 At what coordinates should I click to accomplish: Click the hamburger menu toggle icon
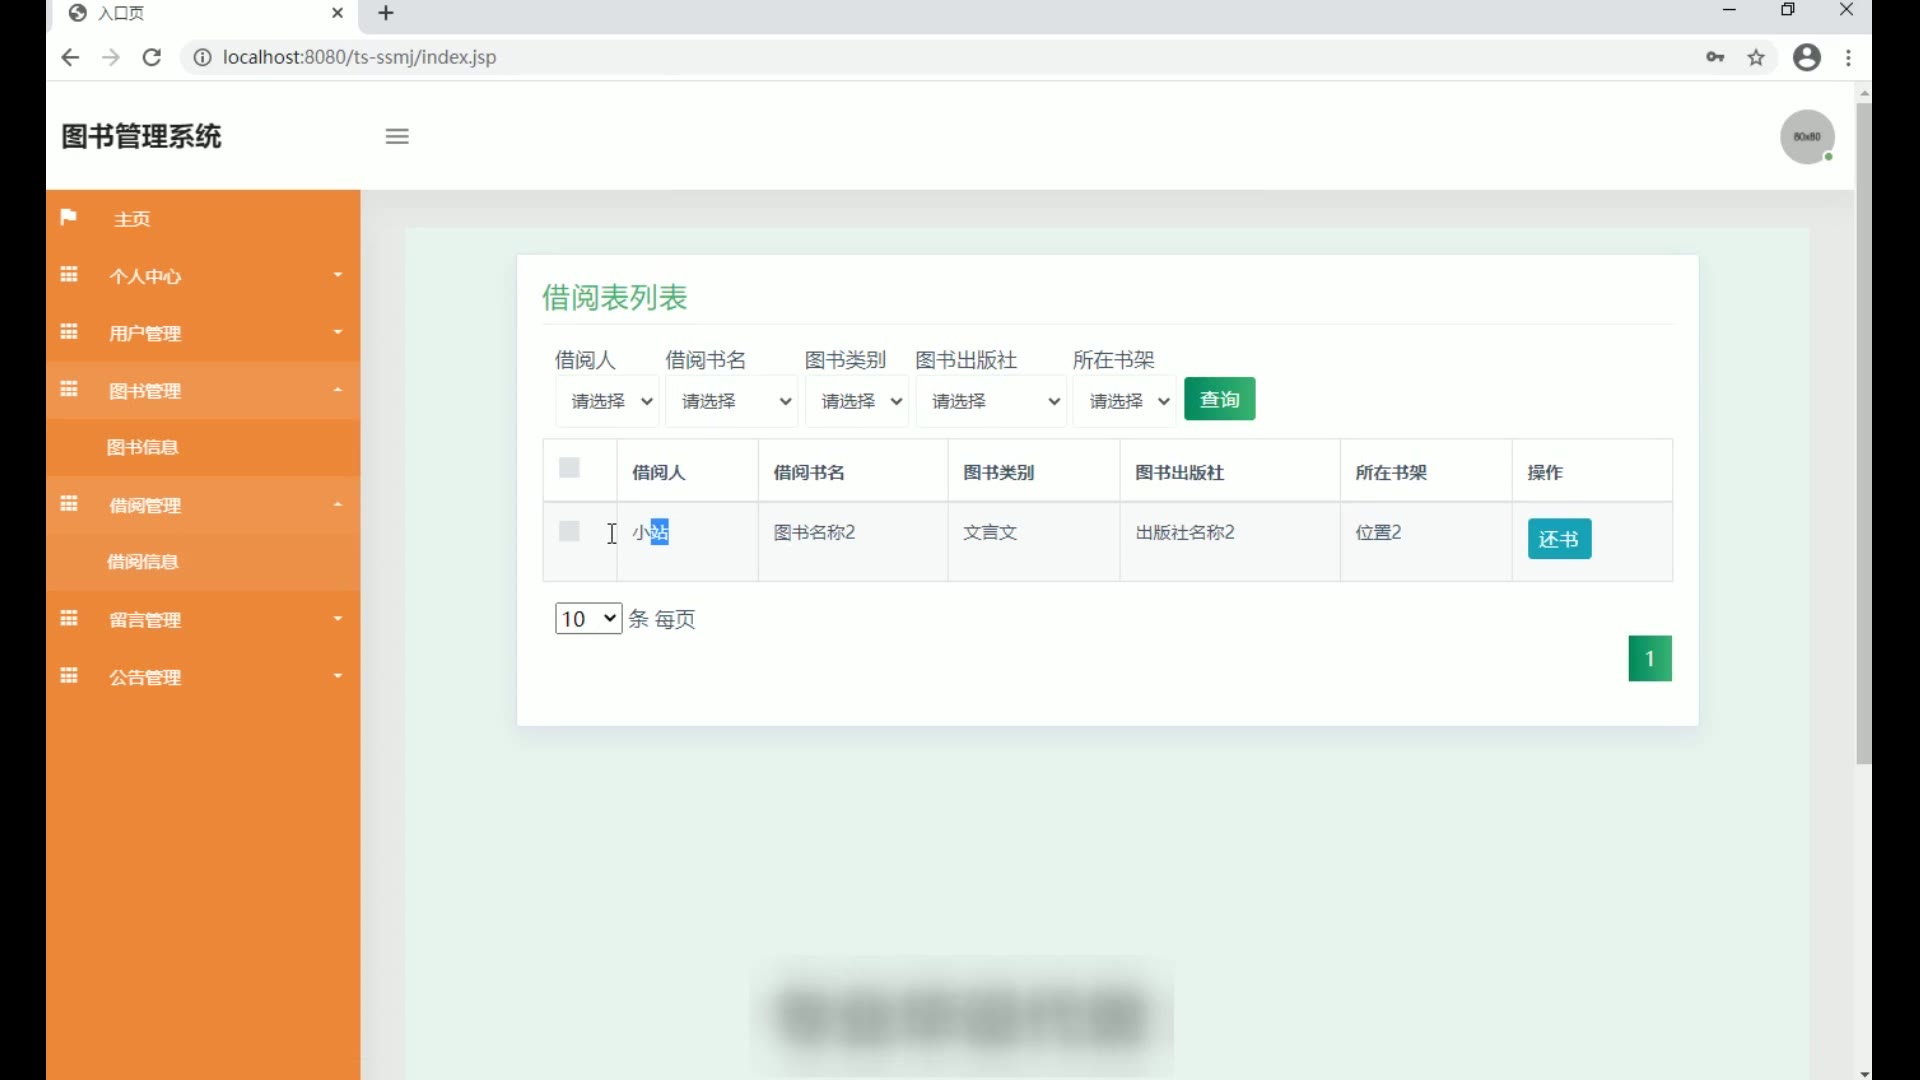397,137
